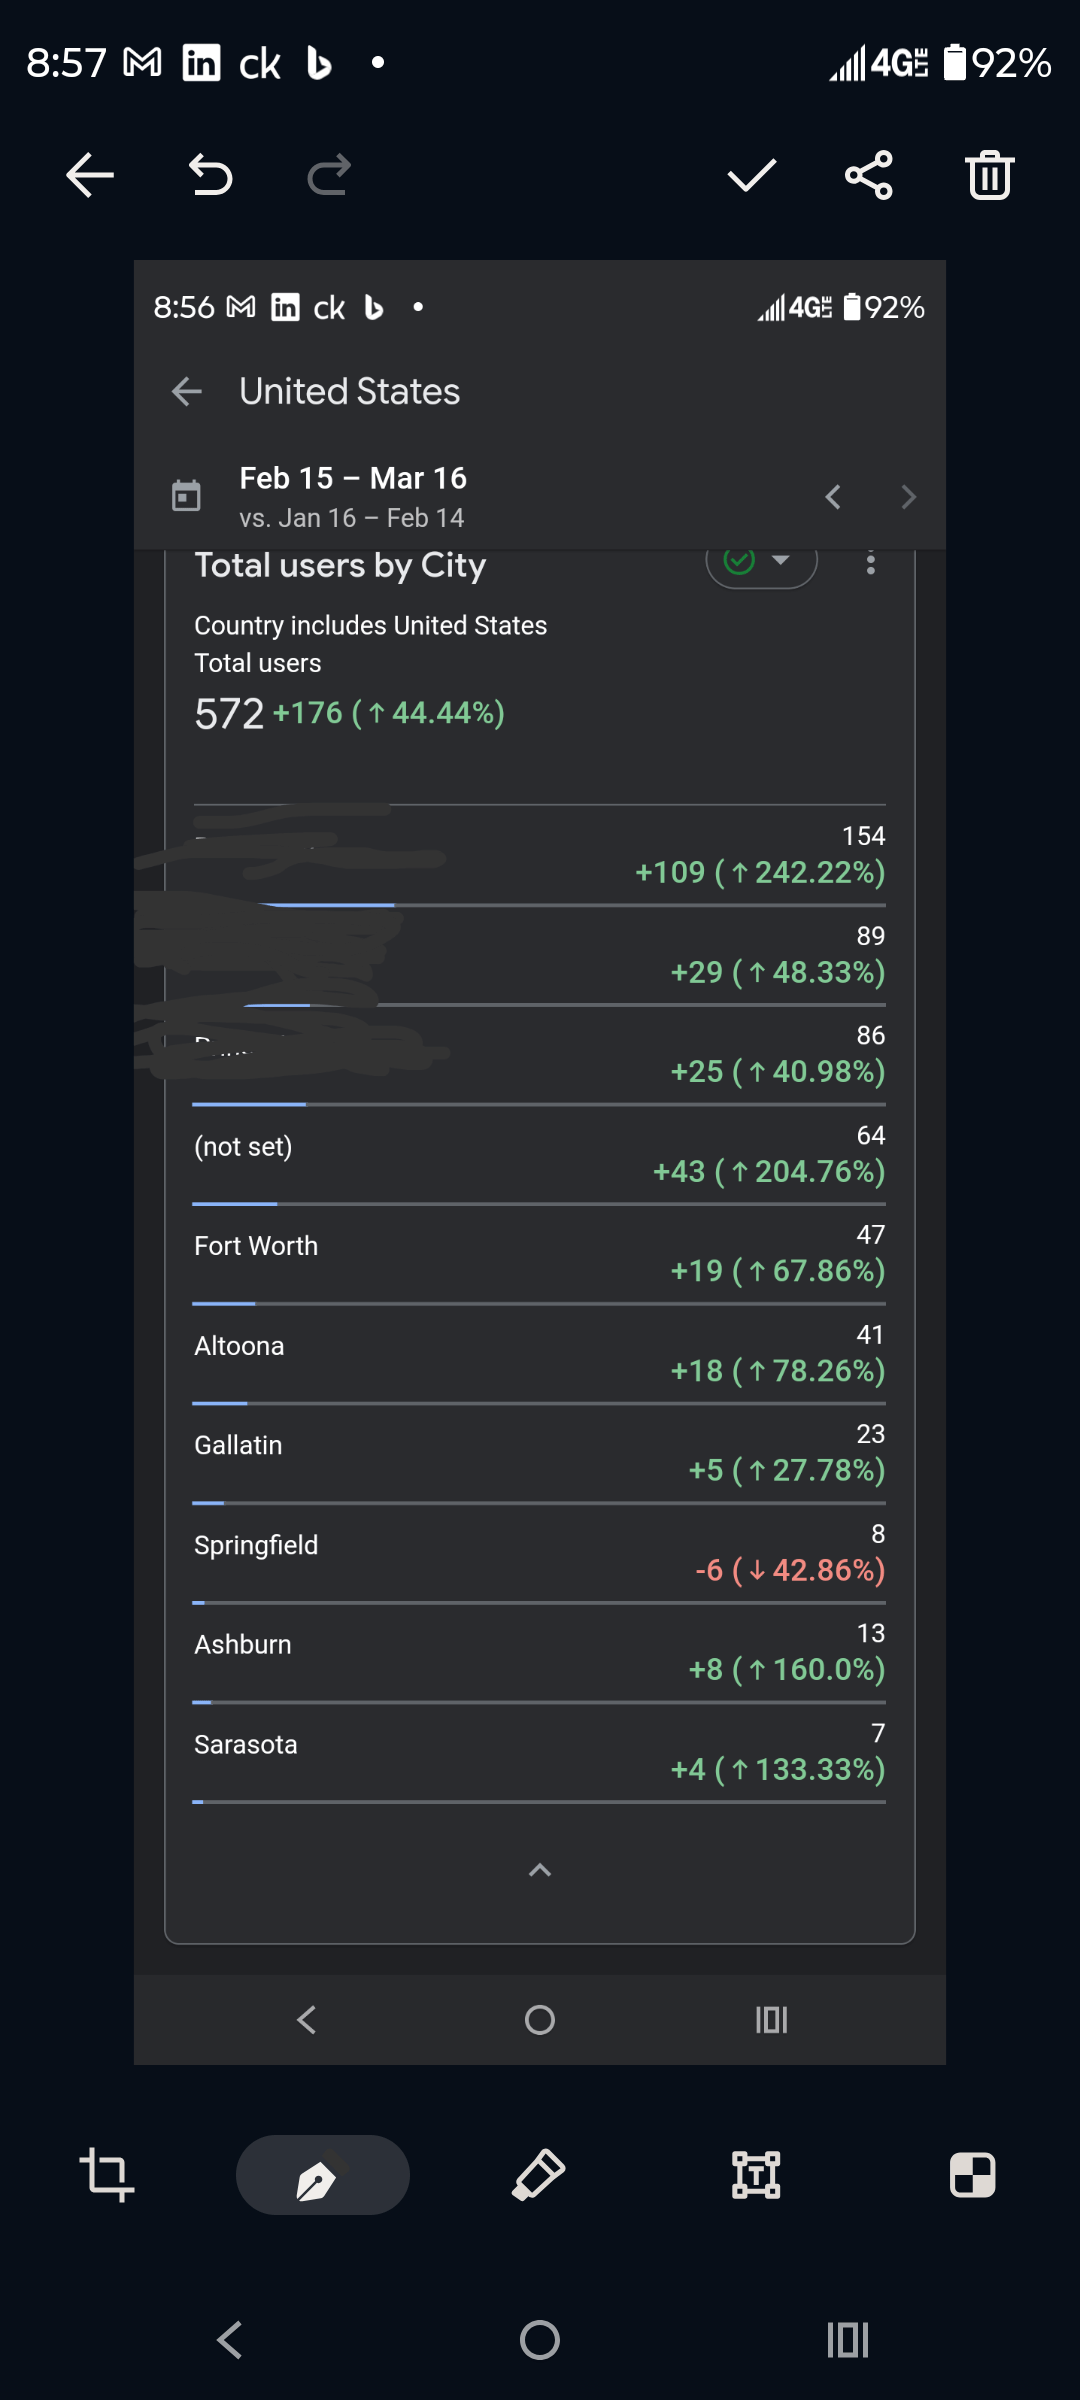This screenshot has height=2400, width=1080.
Task: Open the Total users card options menu
Action: (x=871, y=564)
